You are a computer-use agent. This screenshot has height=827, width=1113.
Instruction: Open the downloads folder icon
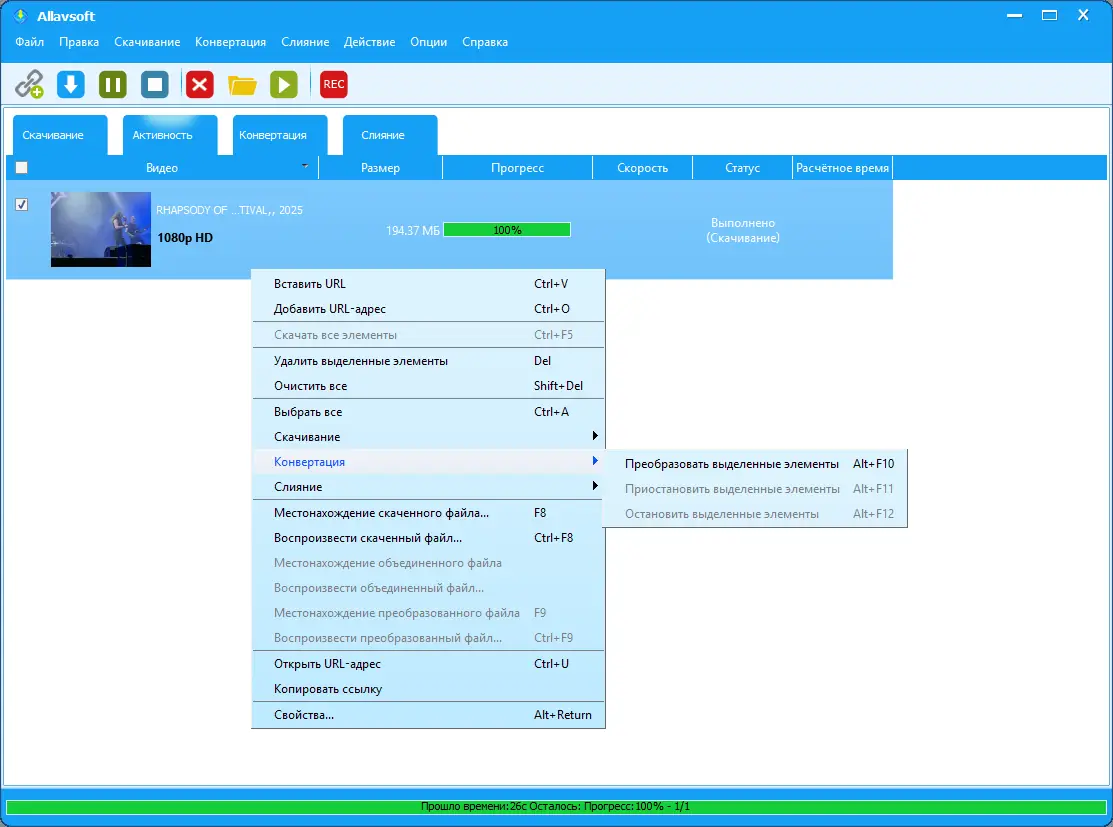click(241, 84)
